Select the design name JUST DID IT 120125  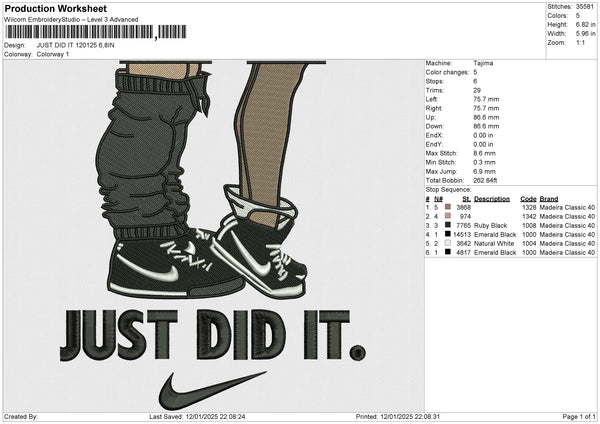(x=67, y=45)
